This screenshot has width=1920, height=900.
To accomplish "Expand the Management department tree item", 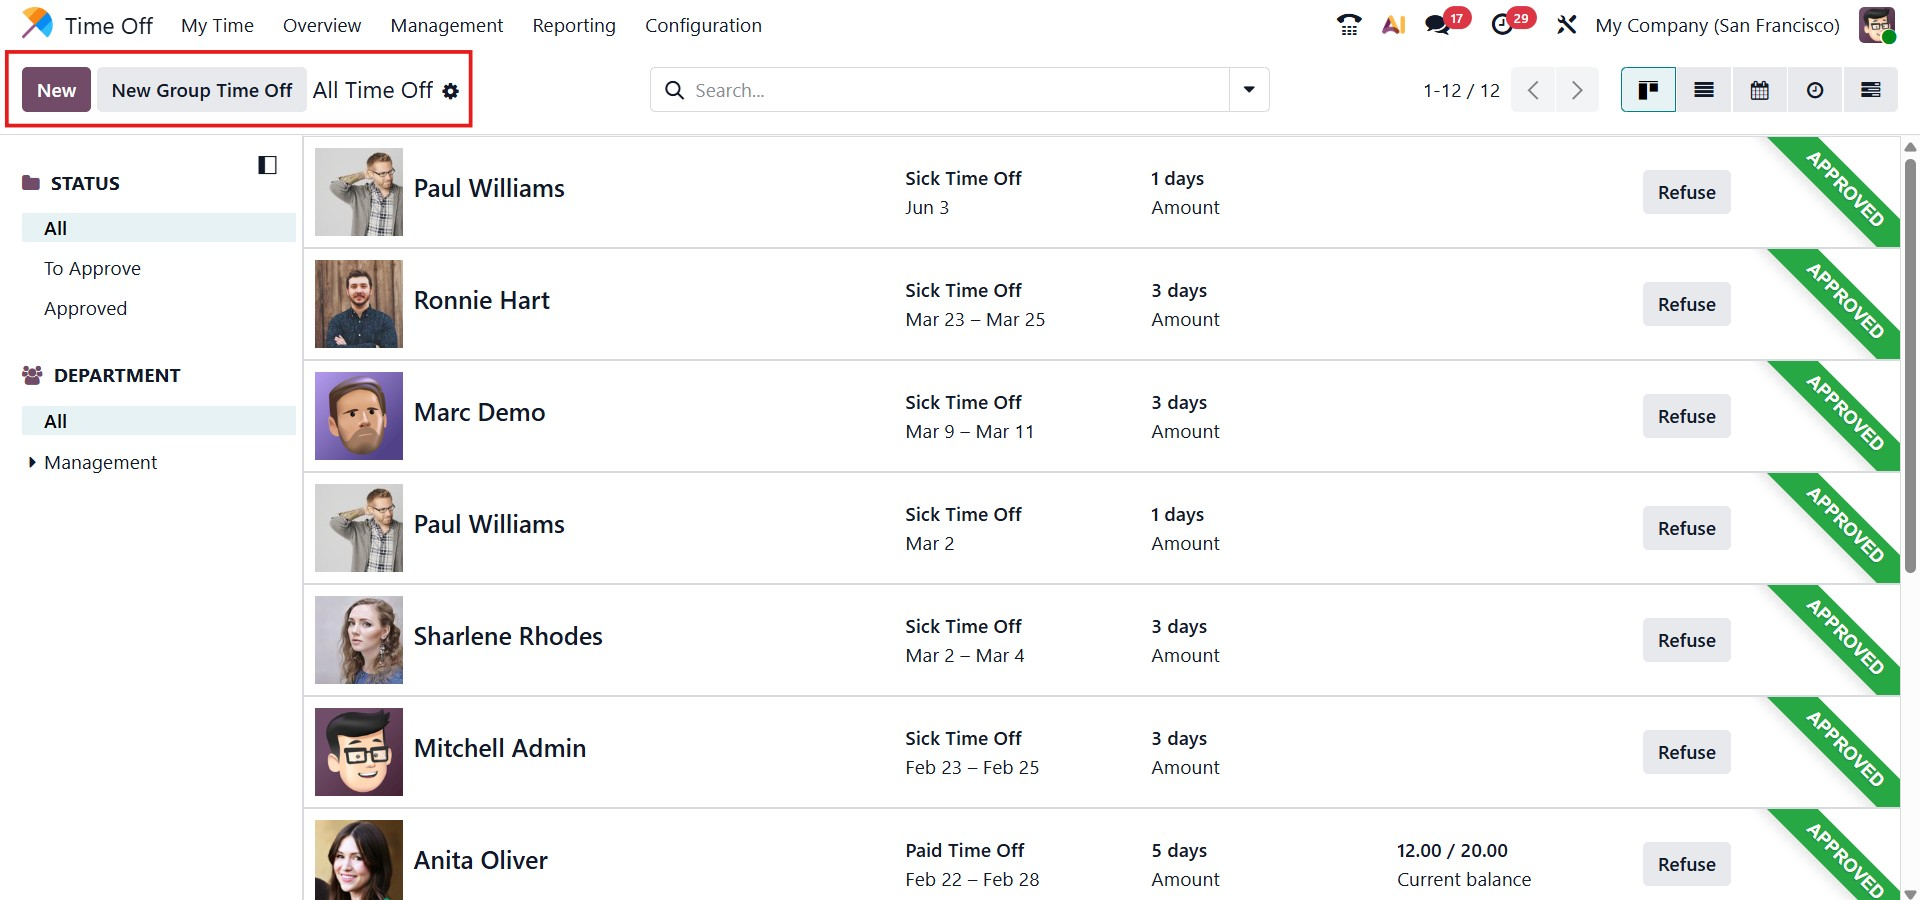I will pos(32,462).
